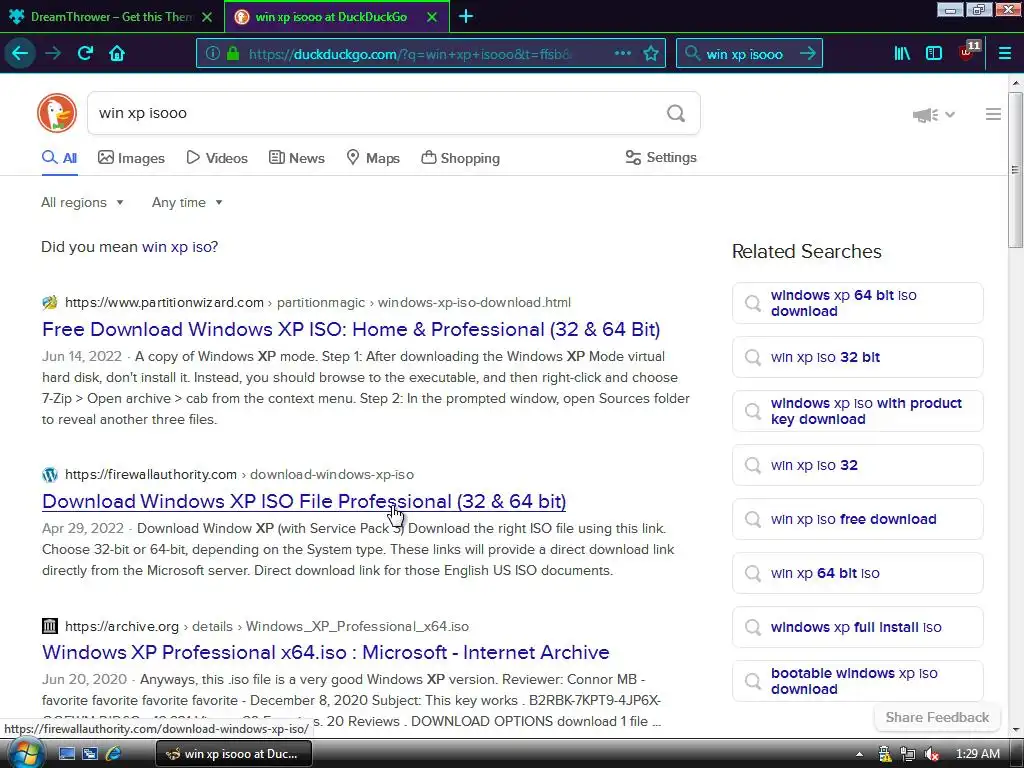Submit the toolbar search with the arrow
Viewport: 1024px width, 768px height.
[807, 53]
